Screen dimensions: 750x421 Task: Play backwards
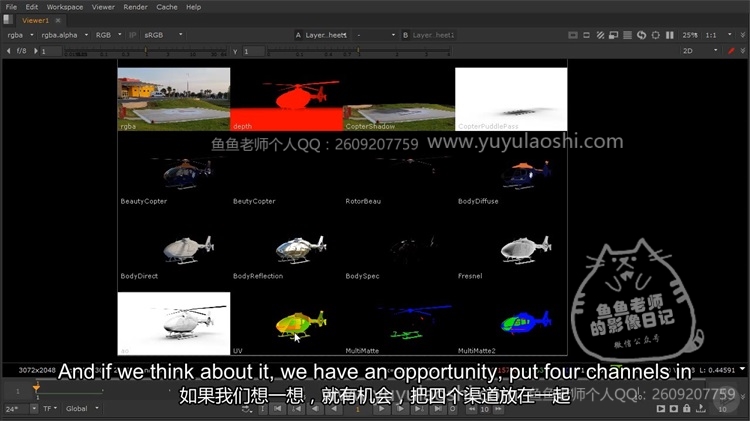[334, 409]
